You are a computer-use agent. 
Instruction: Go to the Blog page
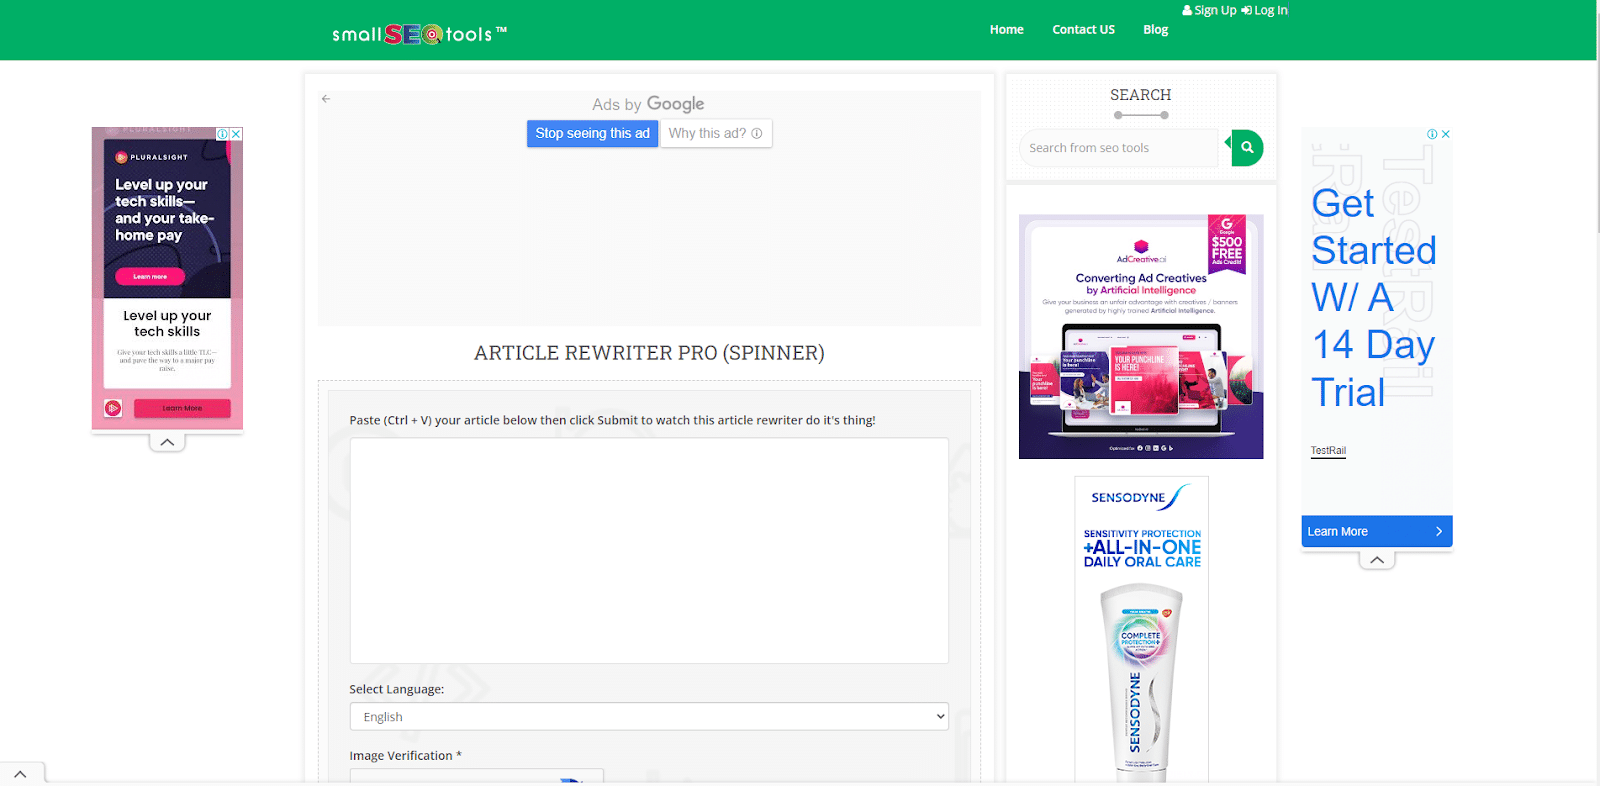point(1155,30)
